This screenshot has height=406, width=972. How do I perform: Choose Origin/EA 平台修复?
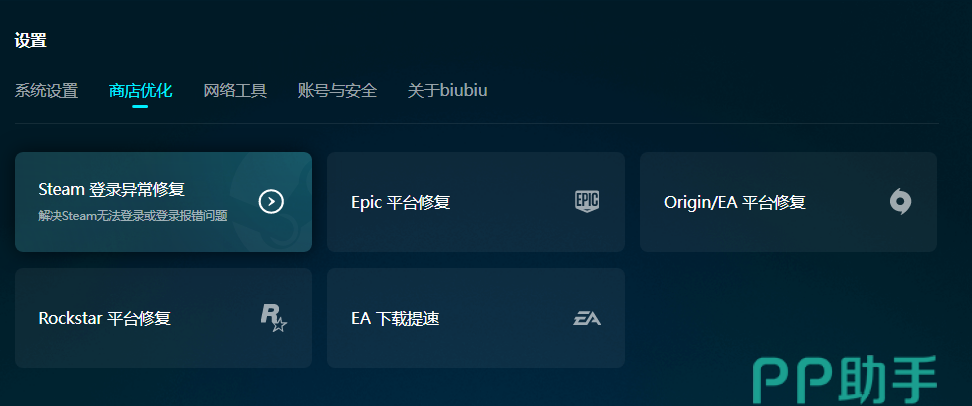coord(734,203)
